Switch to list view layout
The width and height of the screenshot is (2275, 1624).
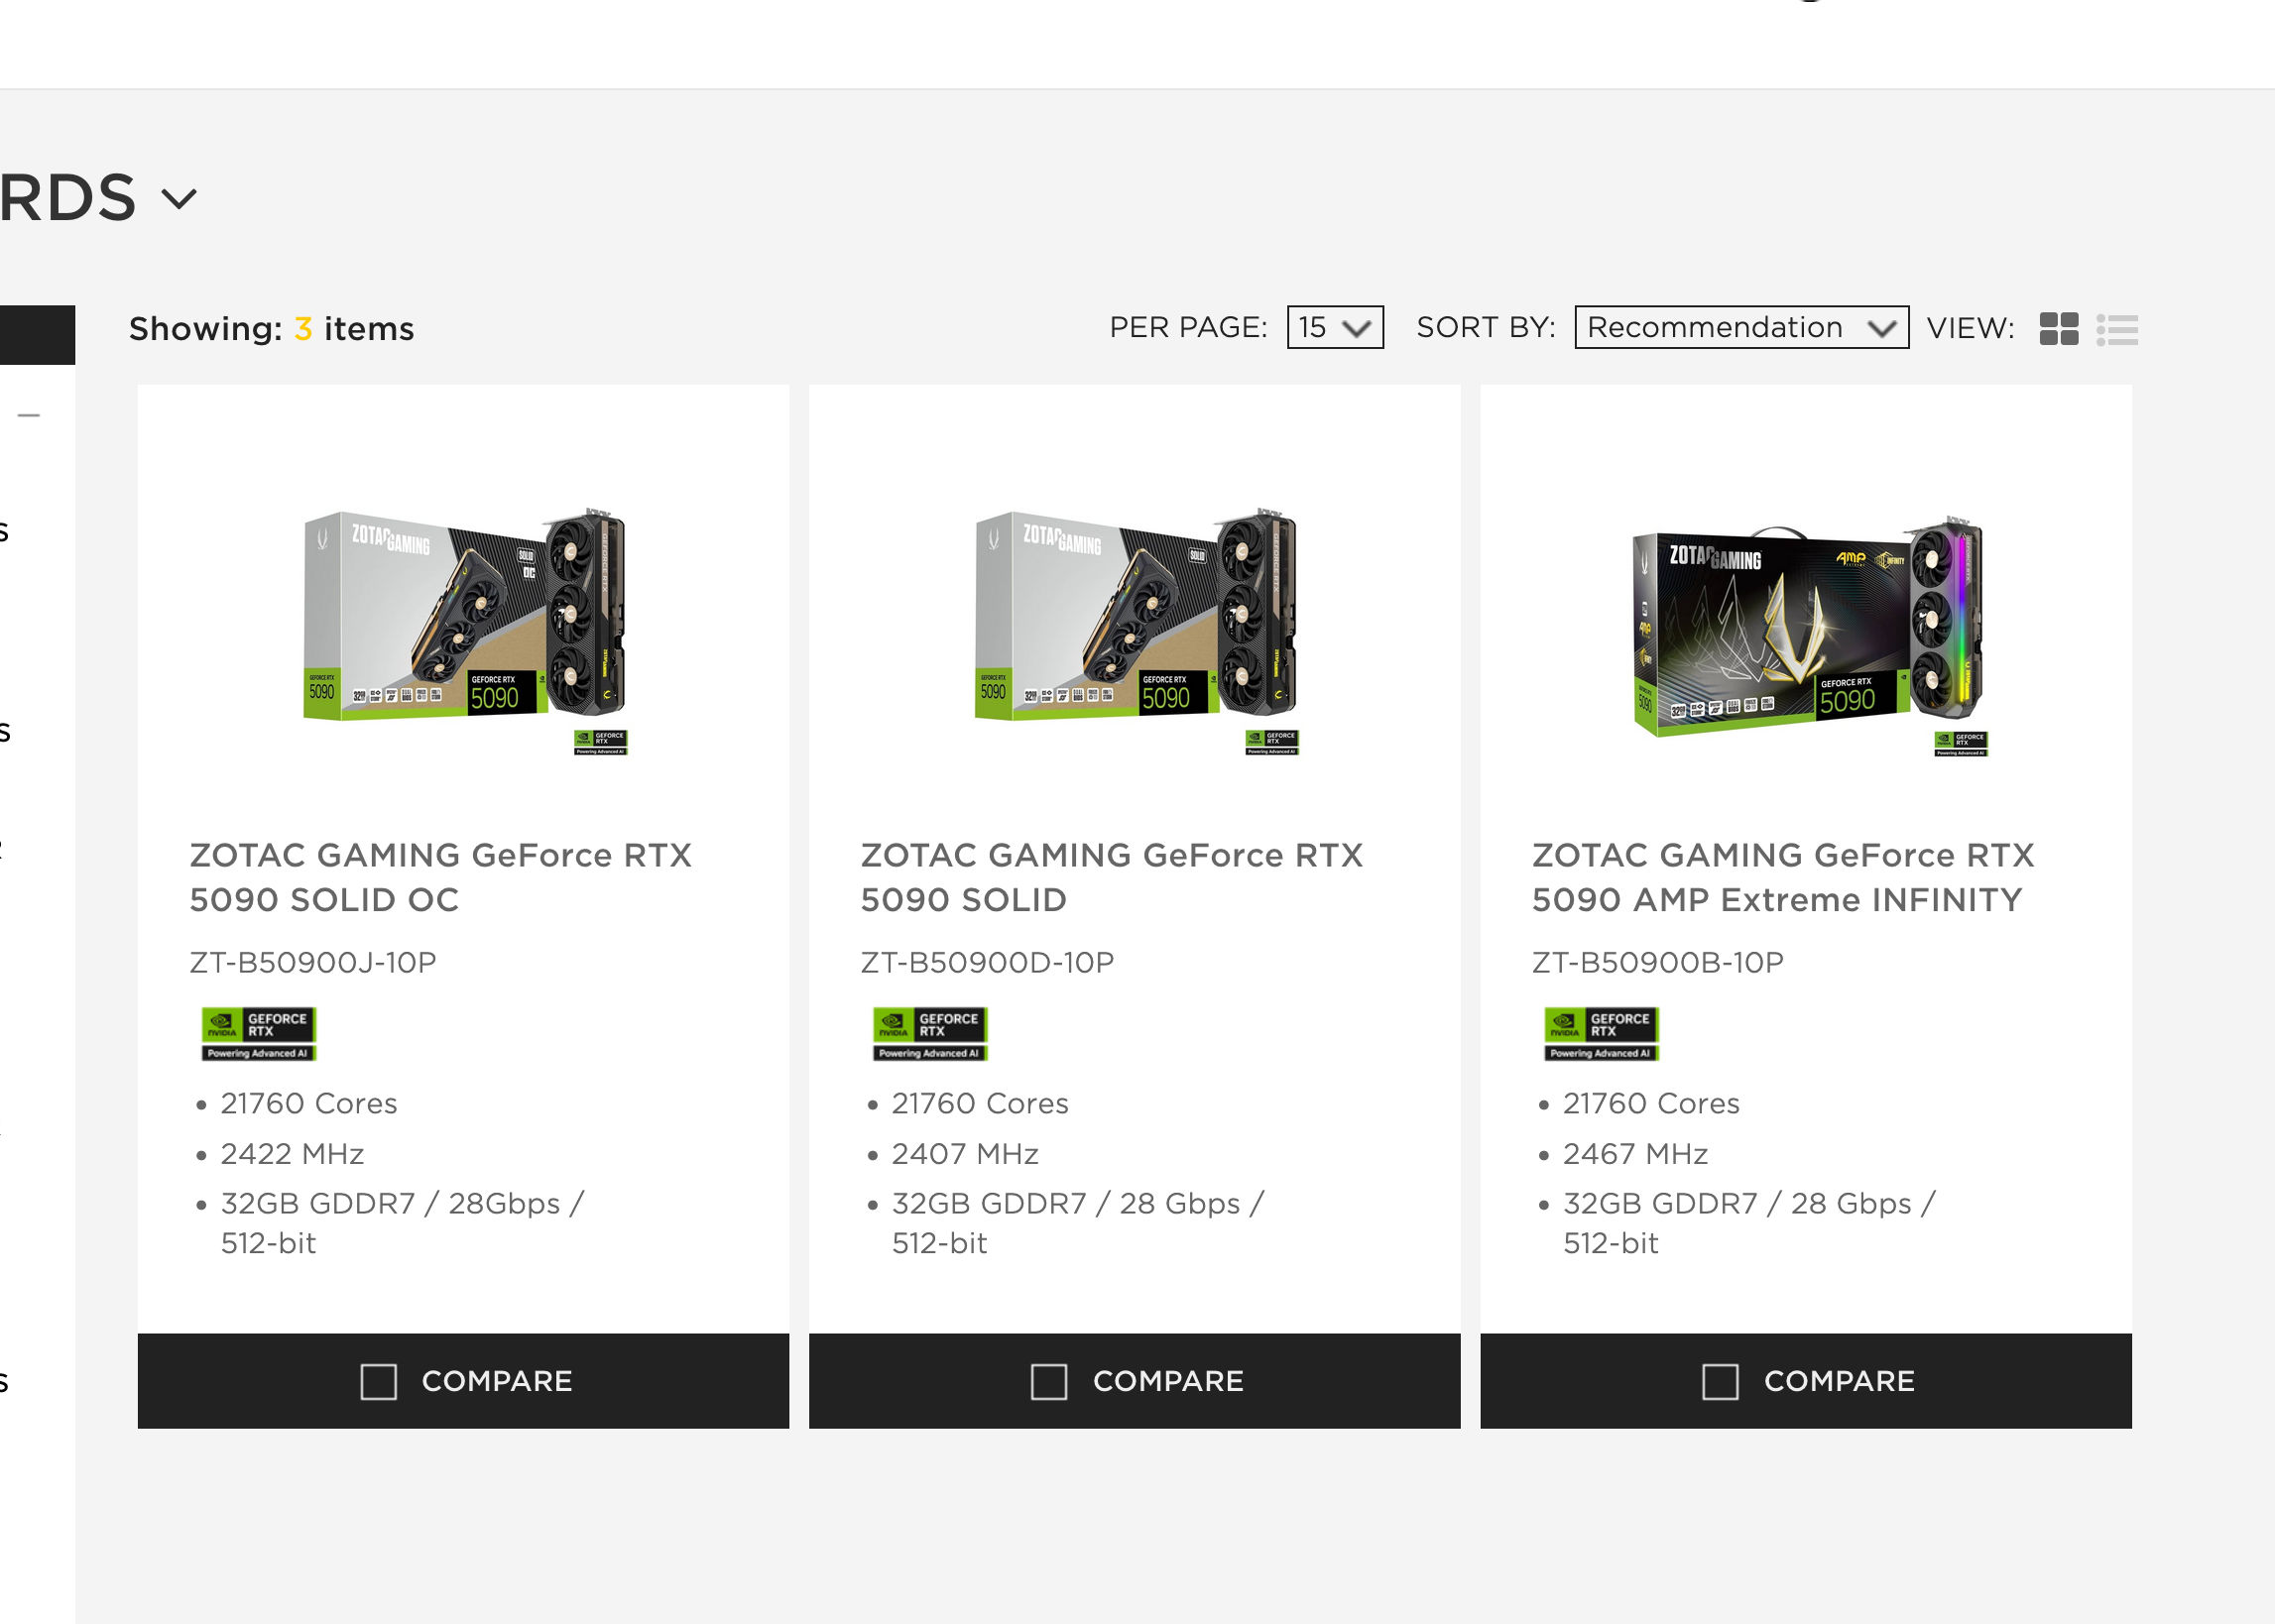tap(2117, 329)
